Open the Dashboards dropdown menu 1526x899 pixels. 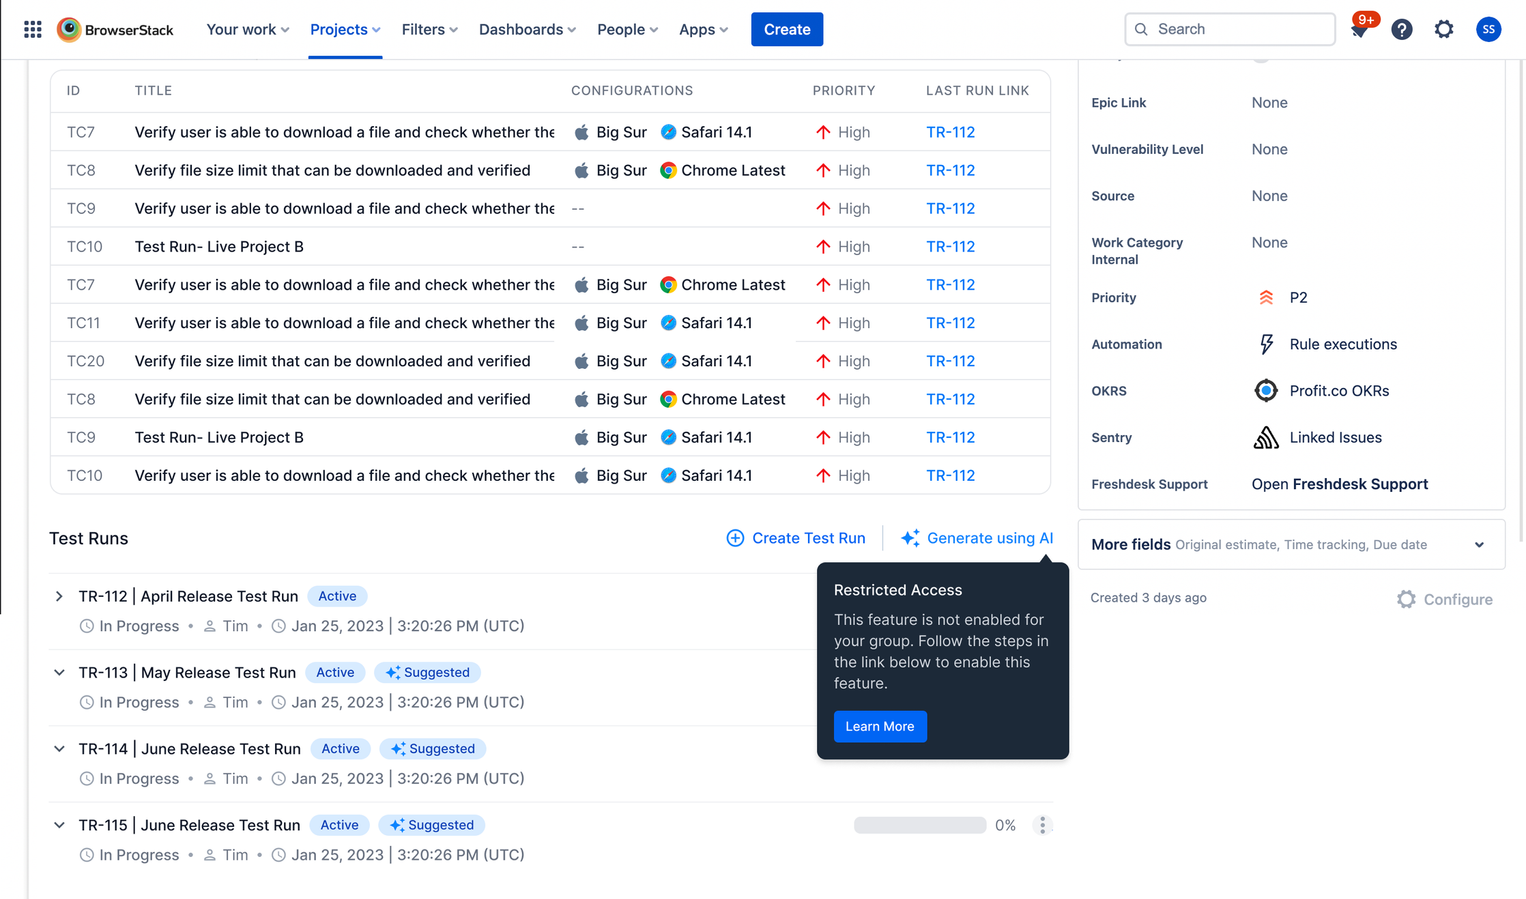pos(527,29)
